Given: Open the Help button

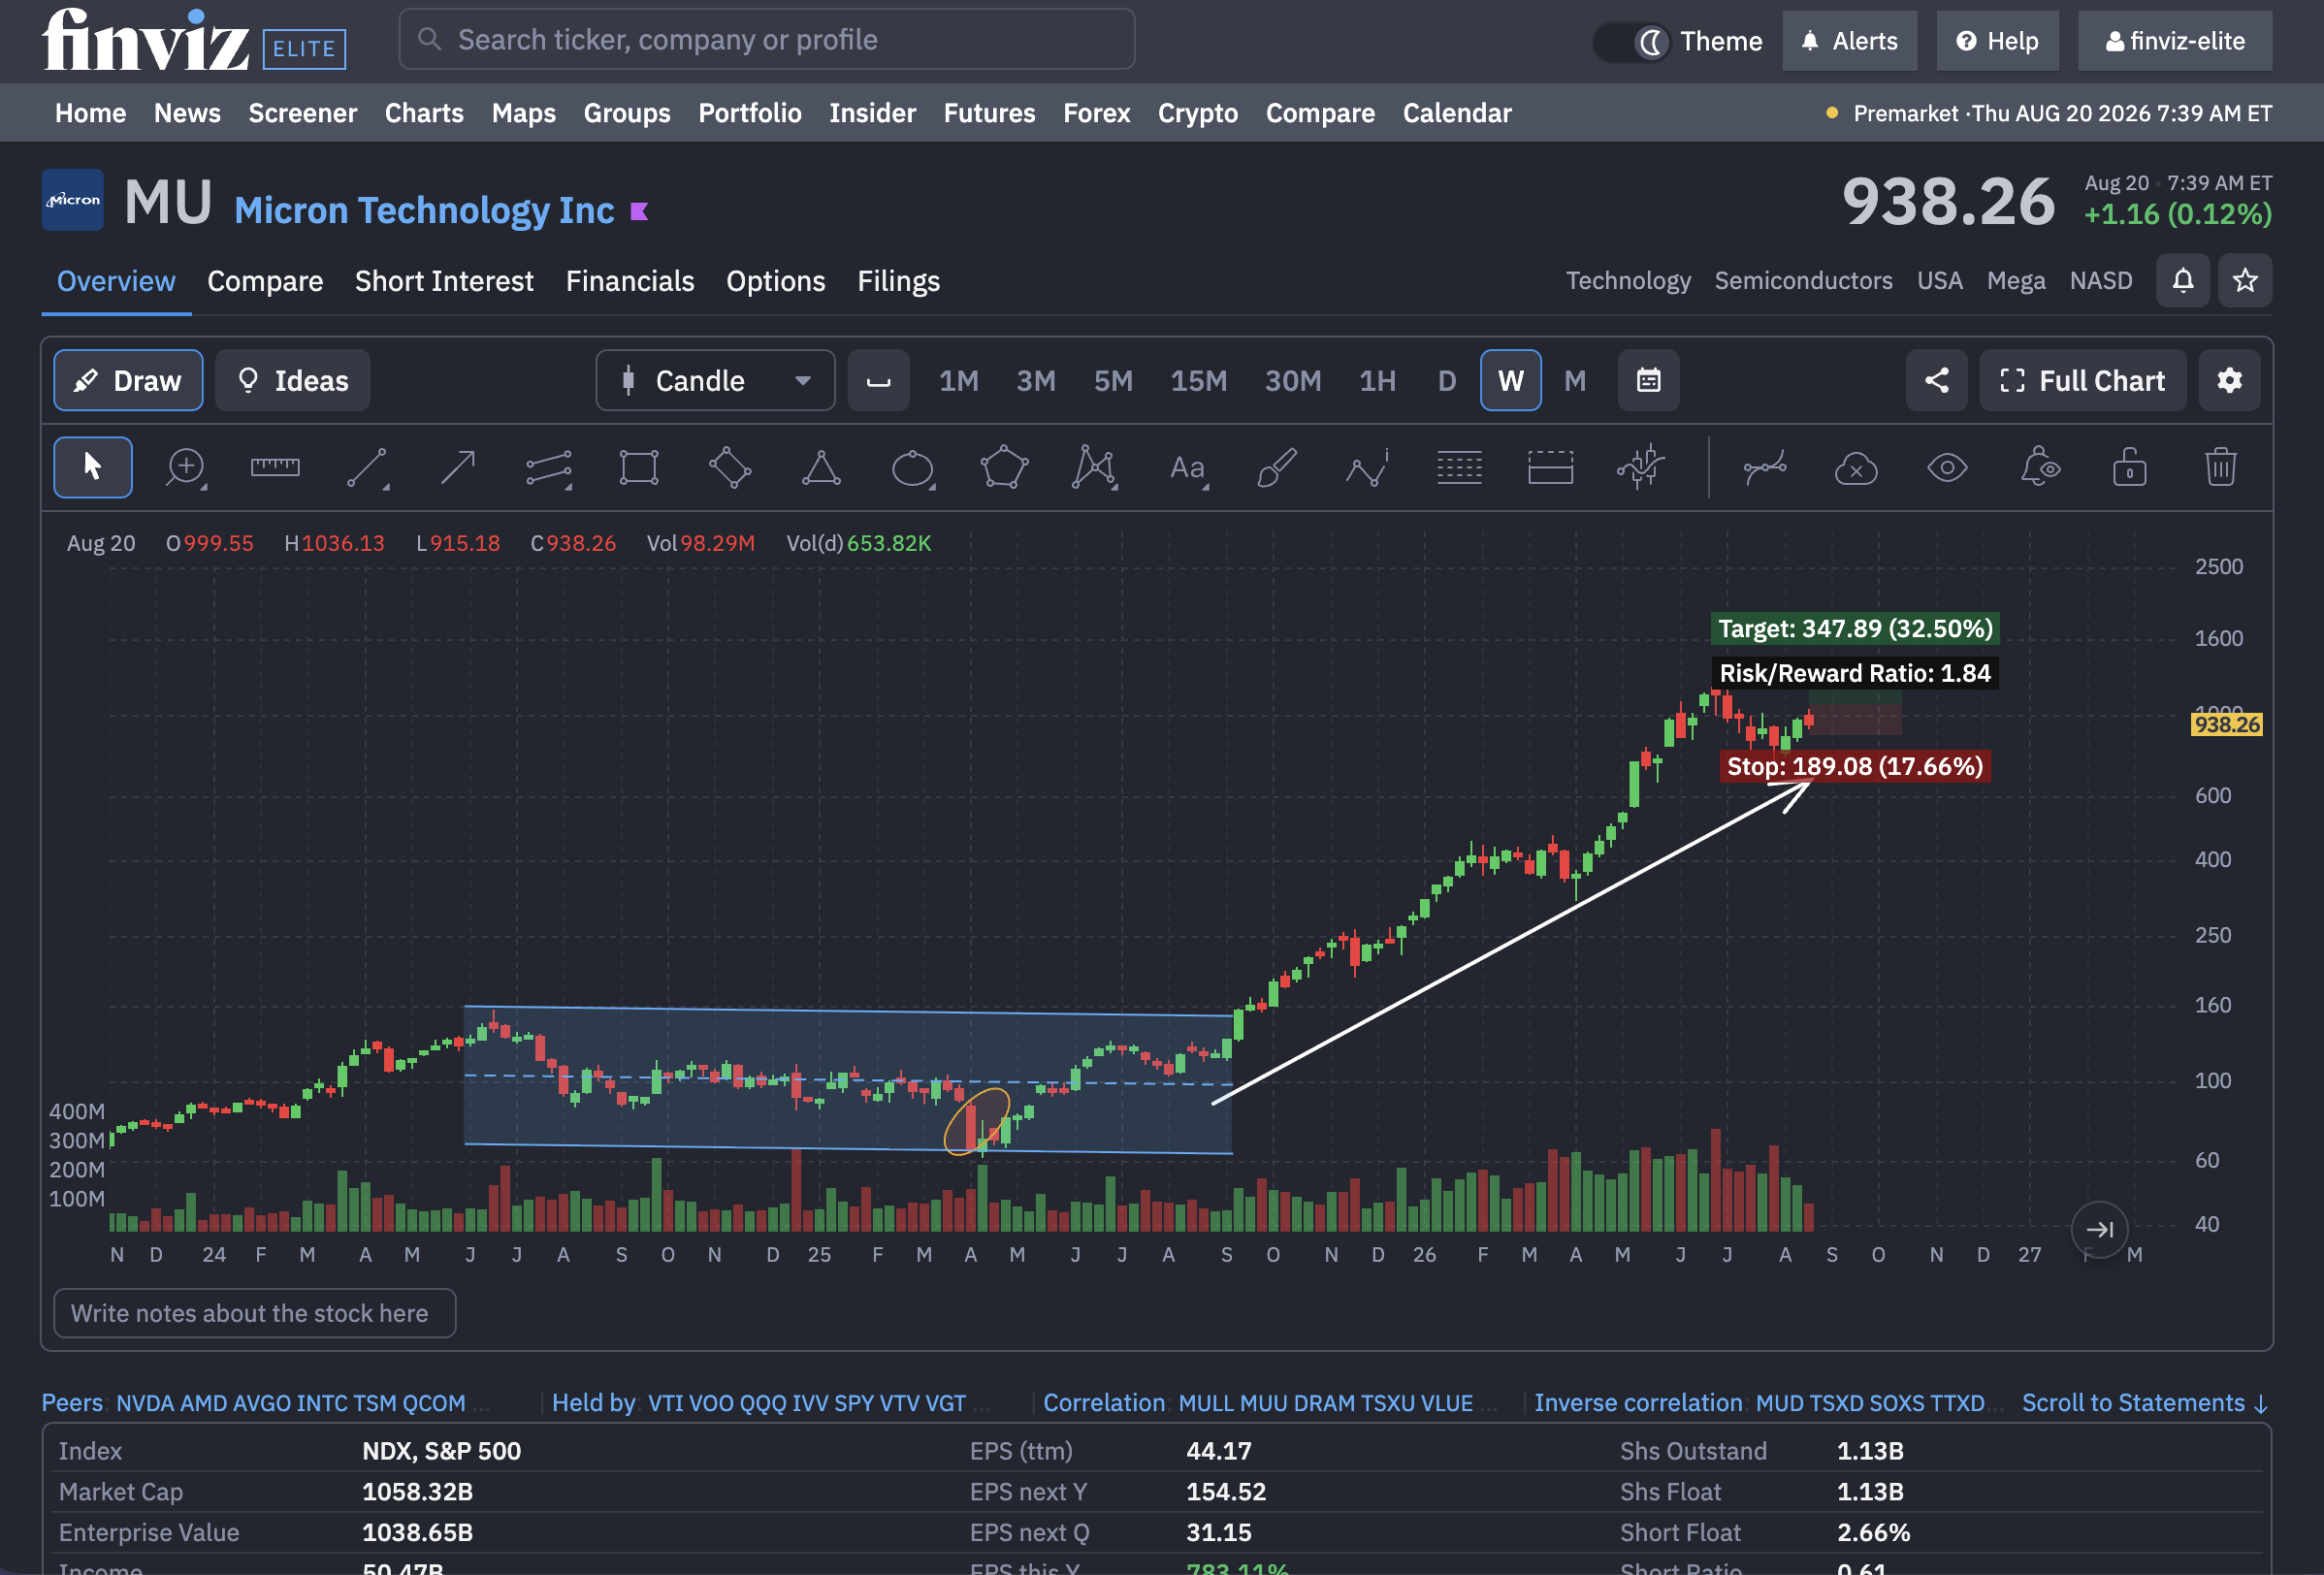Looking at the screenshot, I should [1997, 41].
